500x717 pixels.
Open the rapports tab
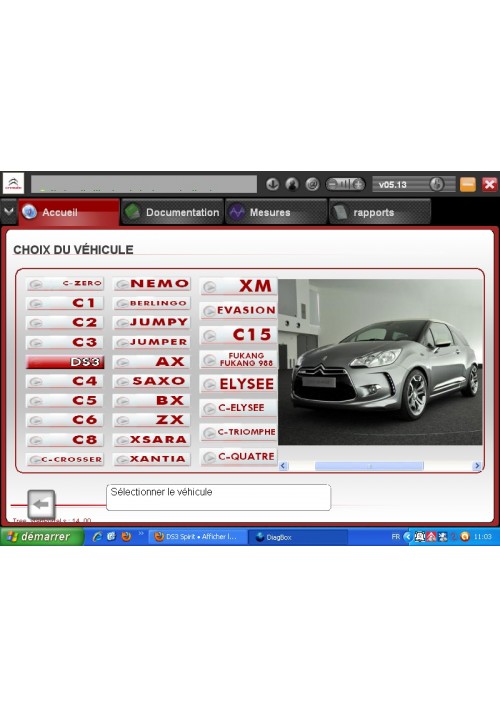pyautogui.click(x=380, y=212)
